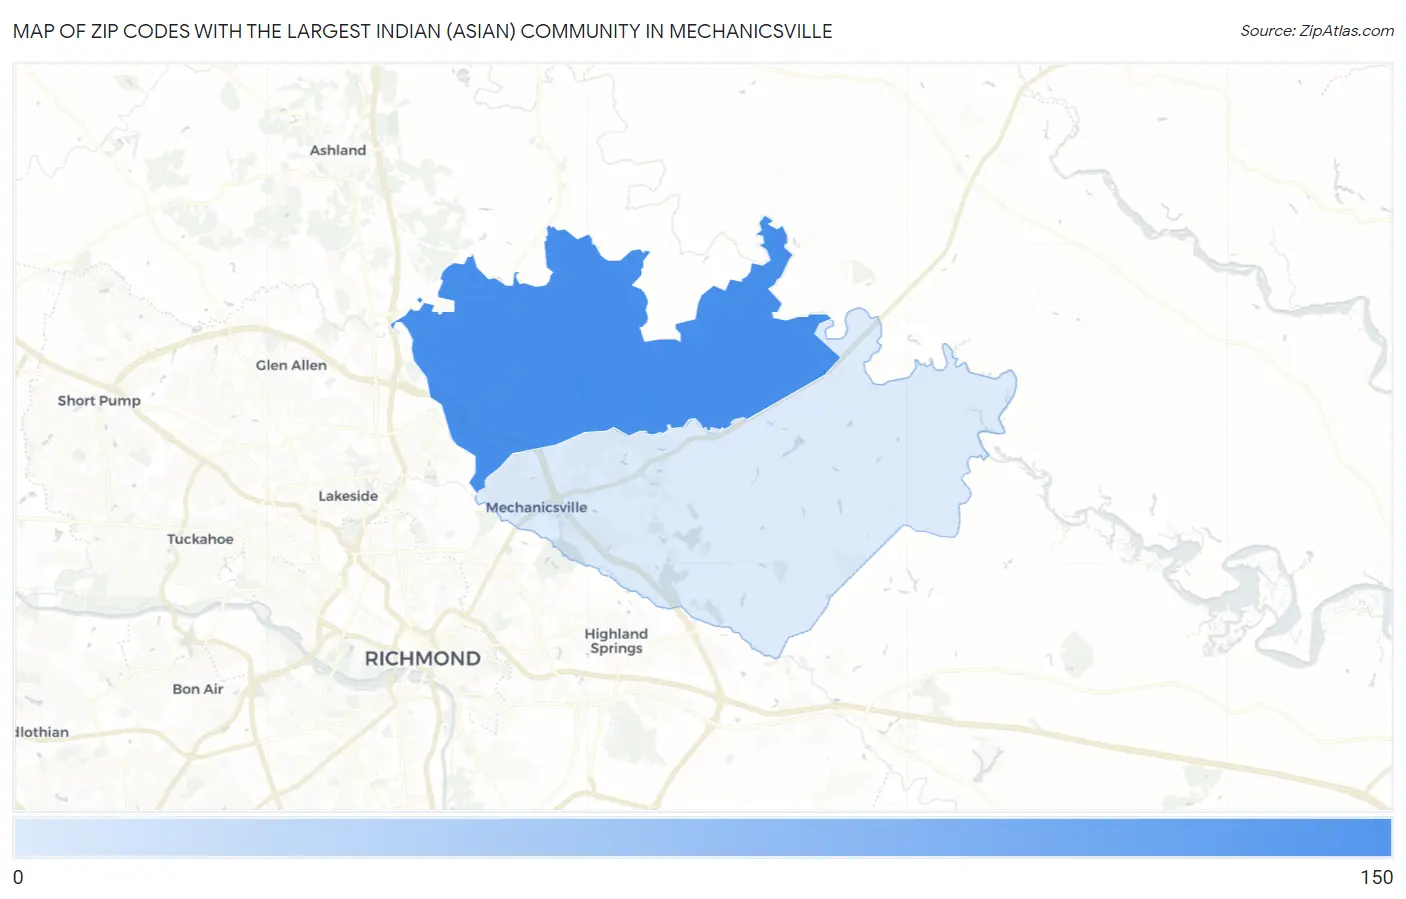The image size is (1406, 899).
Task: Click the Tuckahoe label
Action: click(x=200, y=539)
